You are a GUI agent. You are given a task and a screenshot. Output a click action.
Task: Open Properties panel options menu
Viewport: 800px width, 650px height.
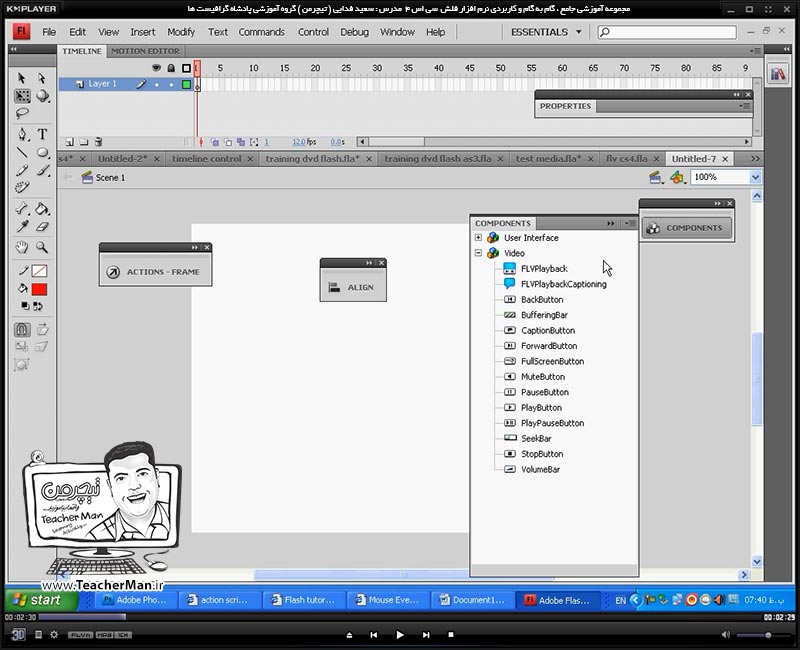point(744,106)
